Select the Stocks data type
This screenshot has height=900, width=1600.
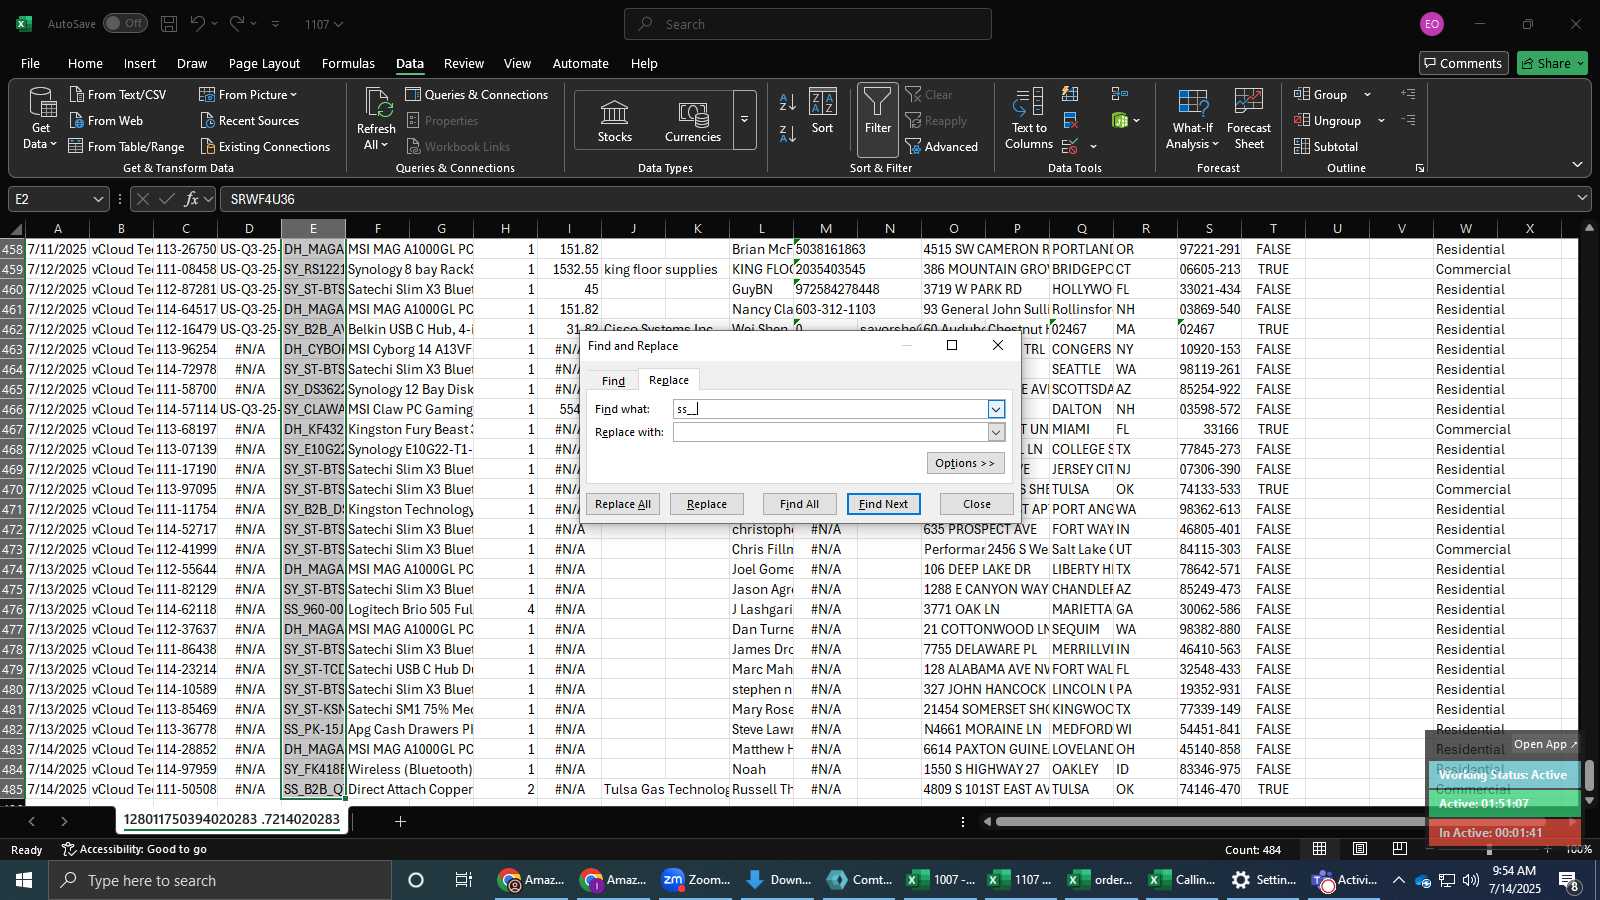[x=614, y=120]
